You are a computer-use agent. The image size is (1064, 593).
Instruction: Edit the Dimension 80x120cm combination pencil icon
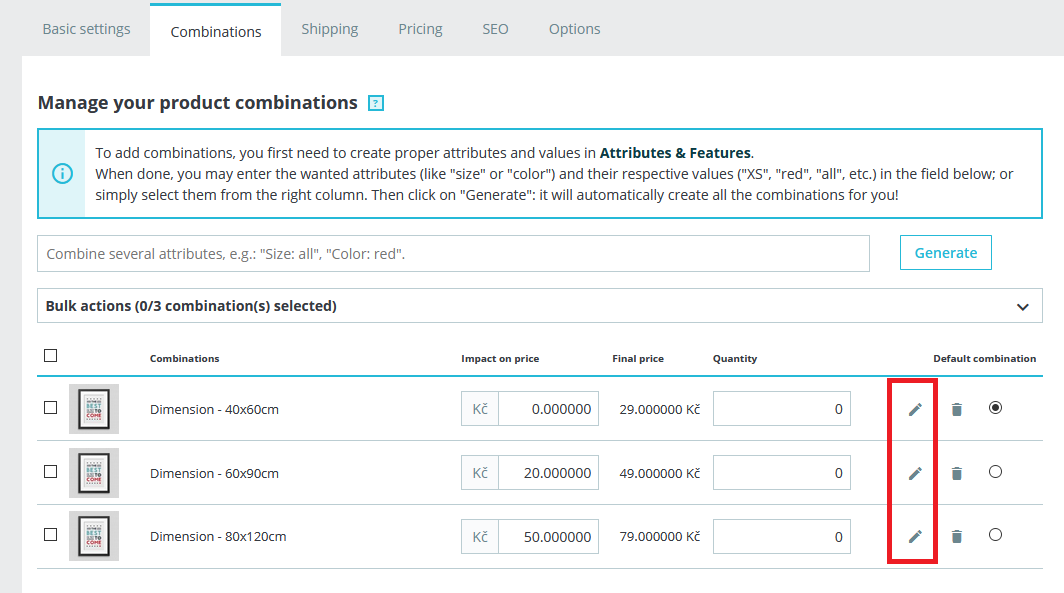(x=915, y=537)
